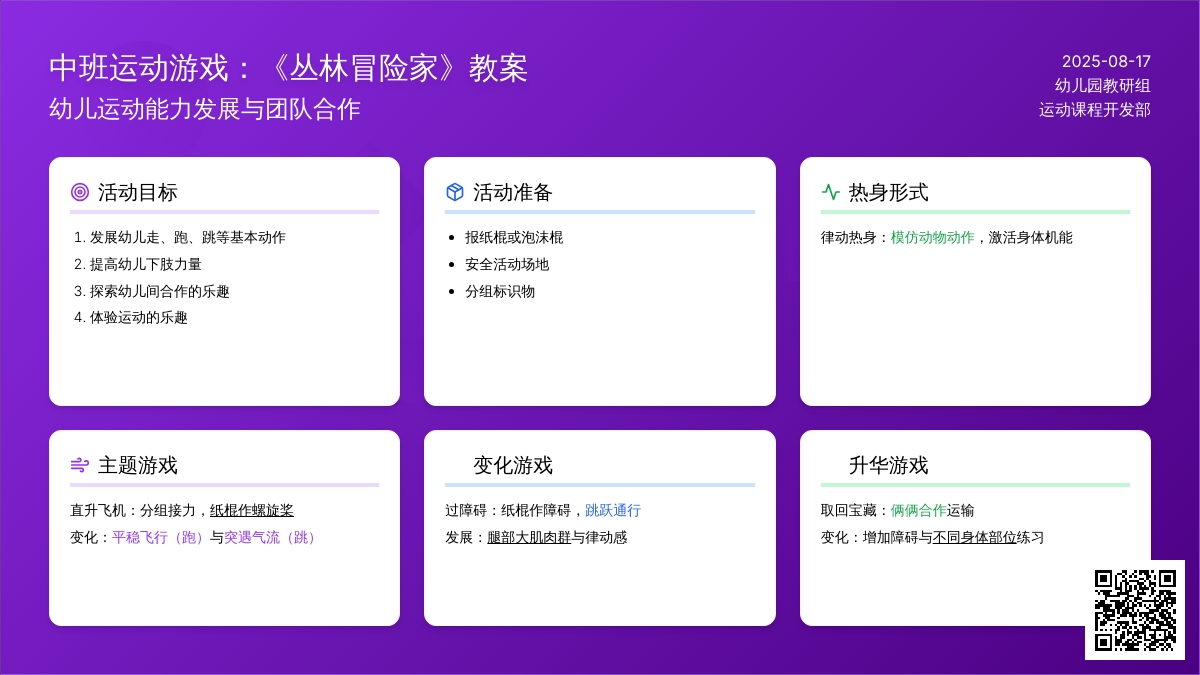Click the 活动准备 card heading
Screen dimensions: 1200x675
click(513, 192)
